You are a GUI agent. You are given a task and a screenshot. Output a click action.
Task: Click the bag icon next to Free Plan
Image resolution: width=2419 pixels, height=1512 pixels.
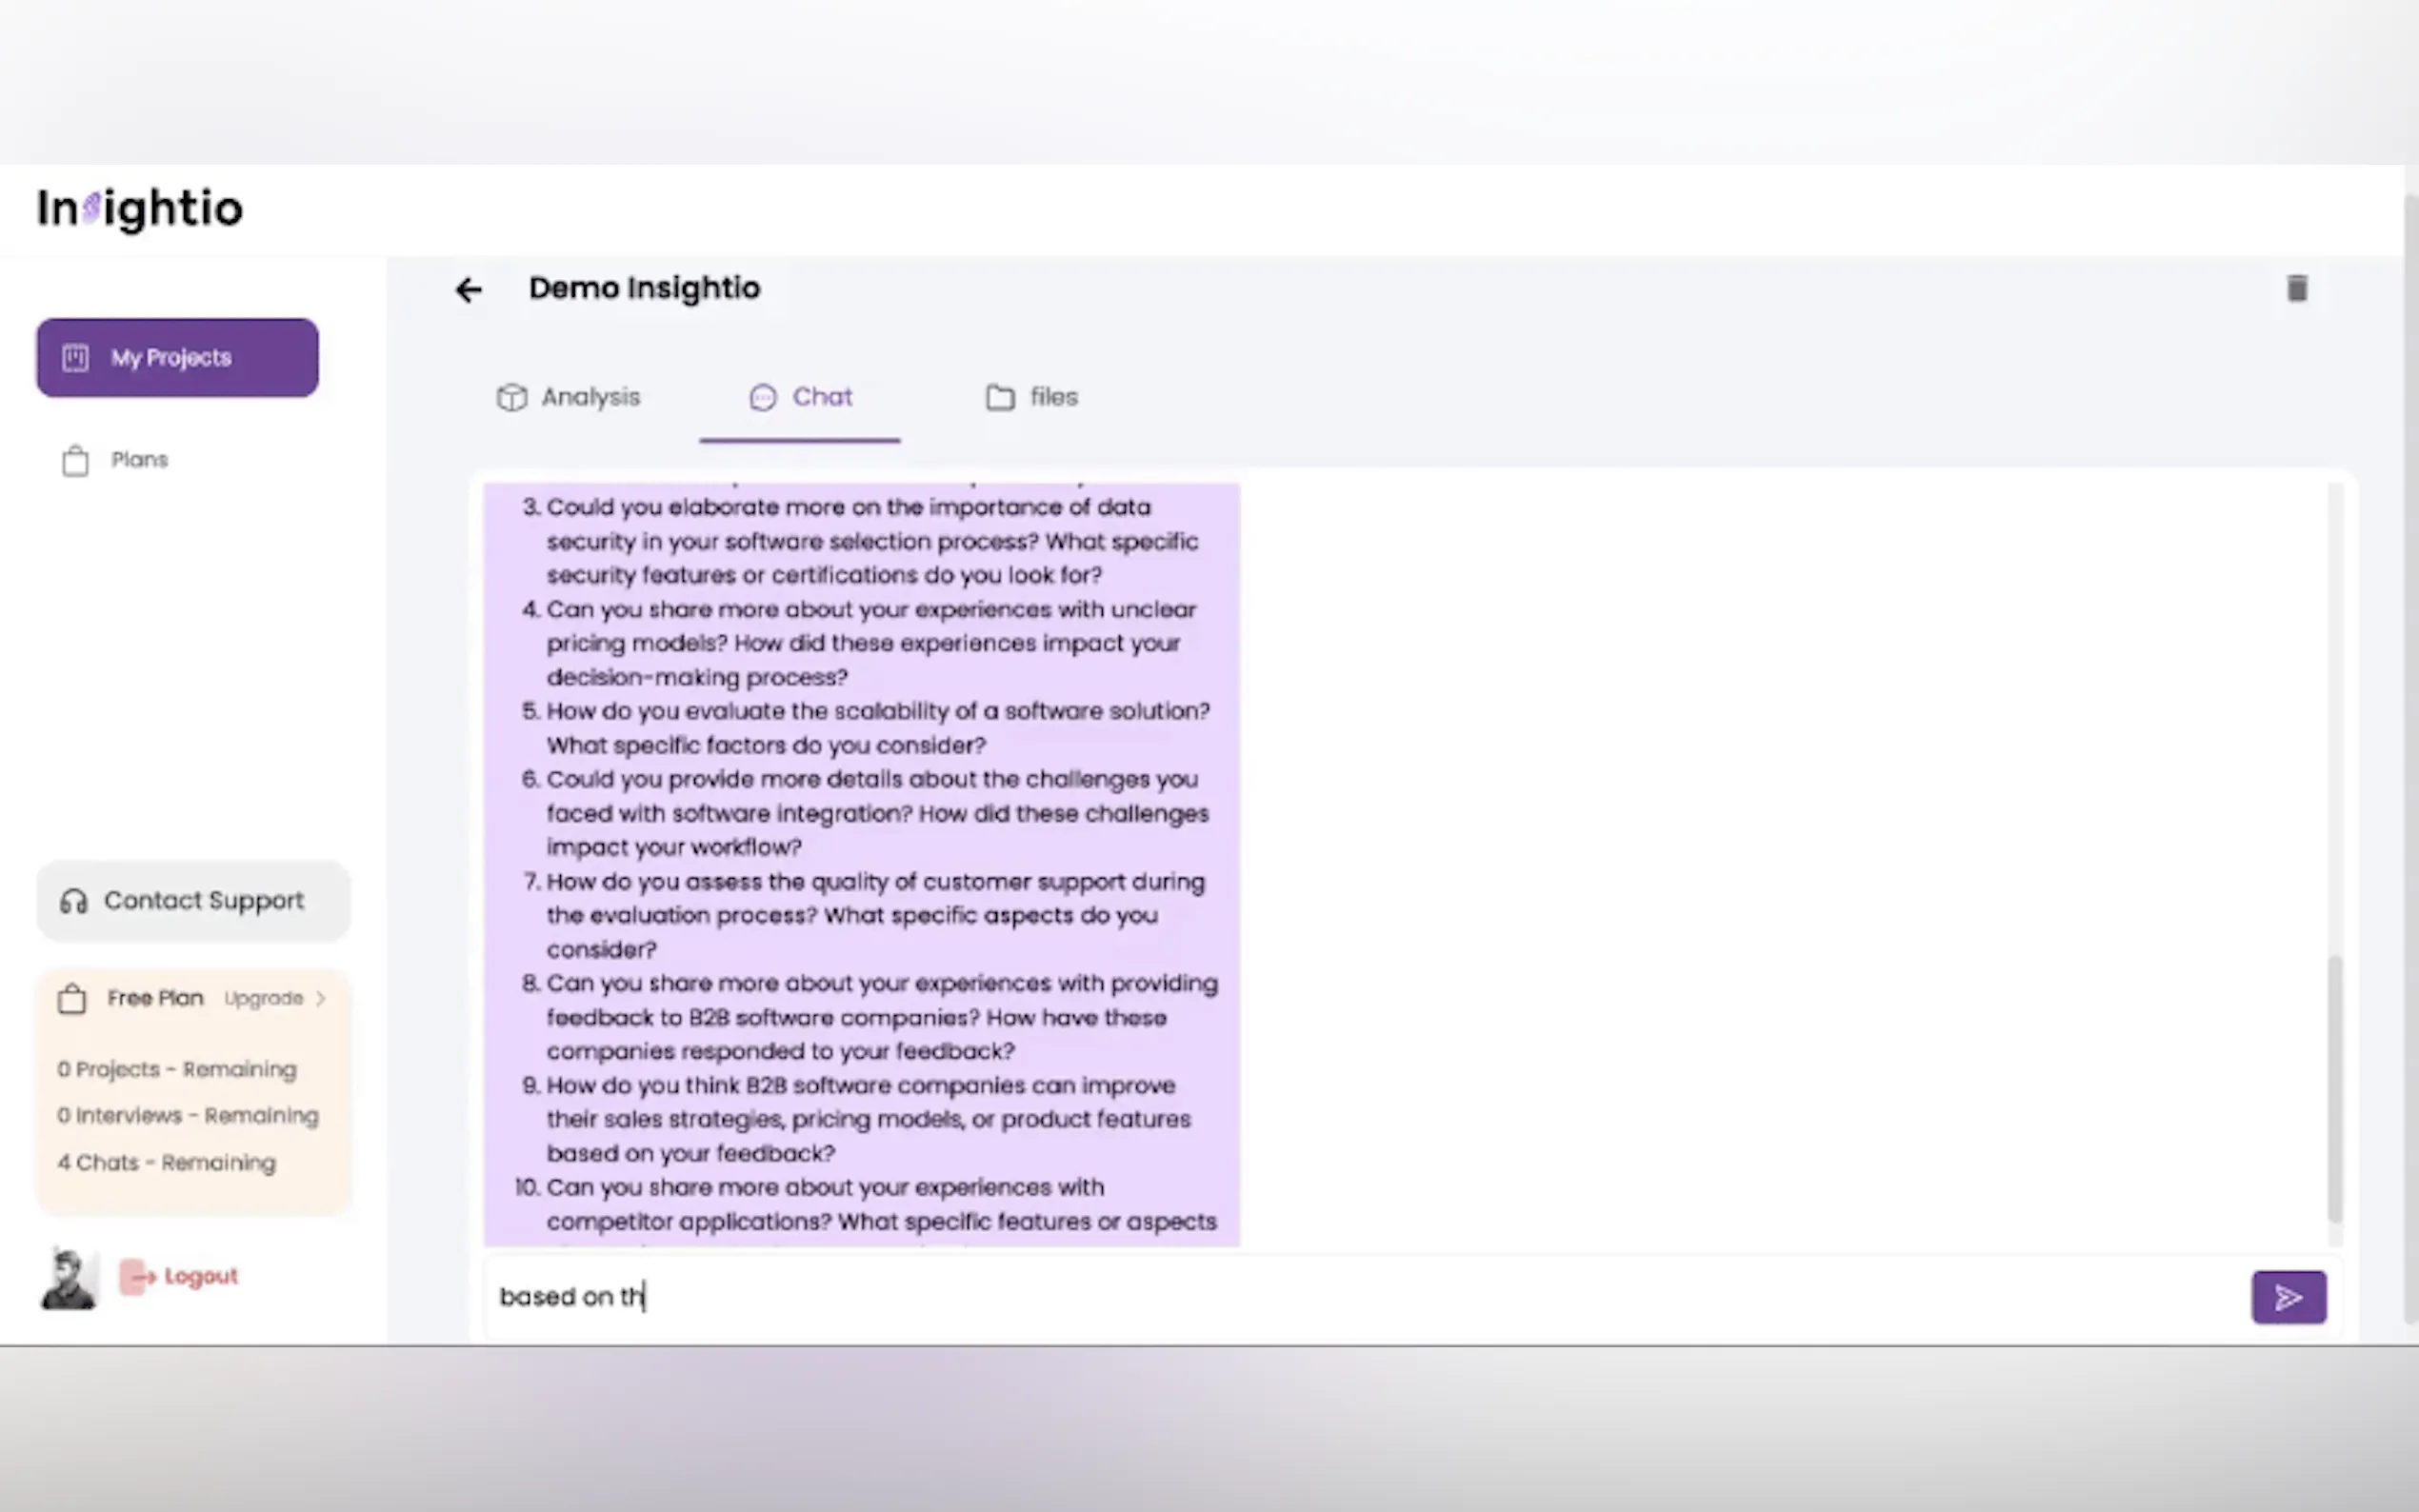tap(71, 997)
